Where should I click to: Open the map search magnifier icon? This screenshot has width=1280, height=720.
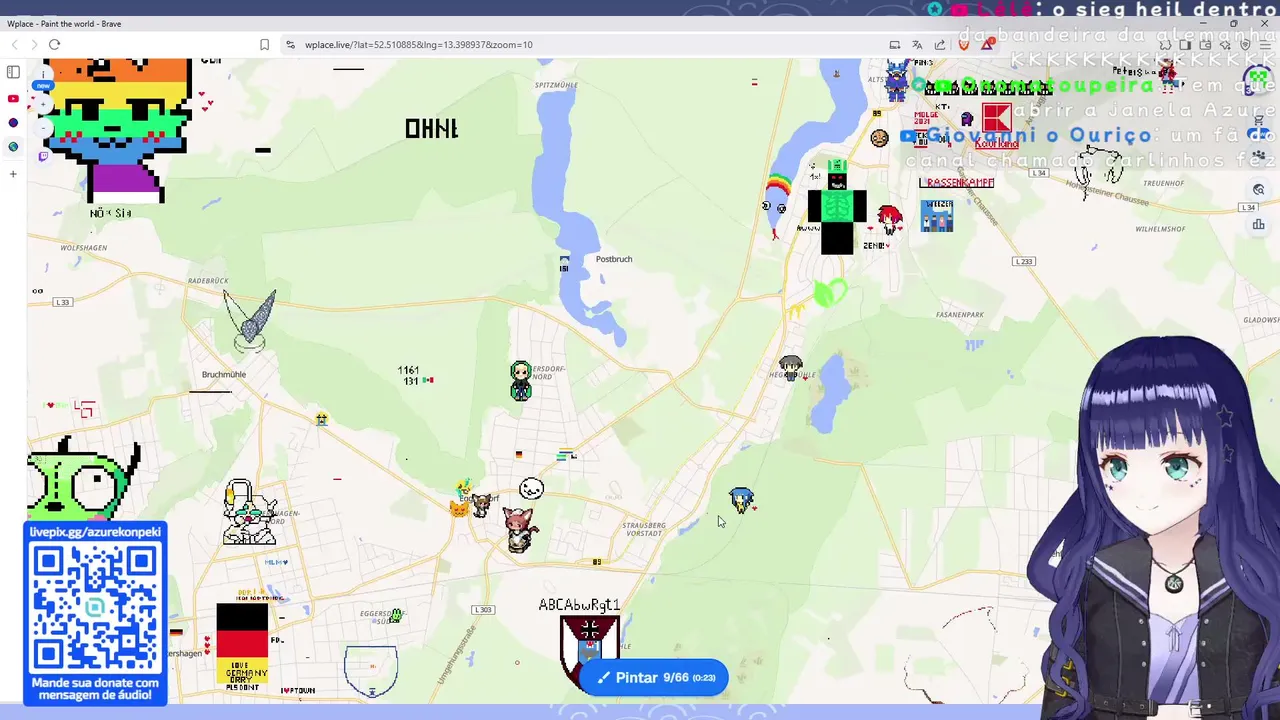coord(1259,190)
